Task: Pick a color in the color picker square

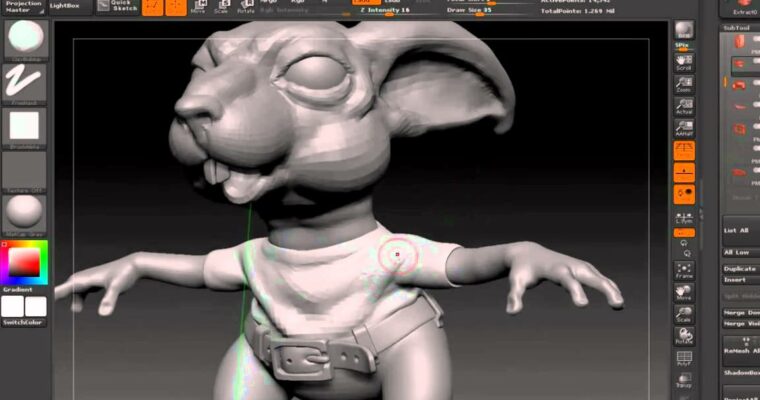Action: click(23, 262)
